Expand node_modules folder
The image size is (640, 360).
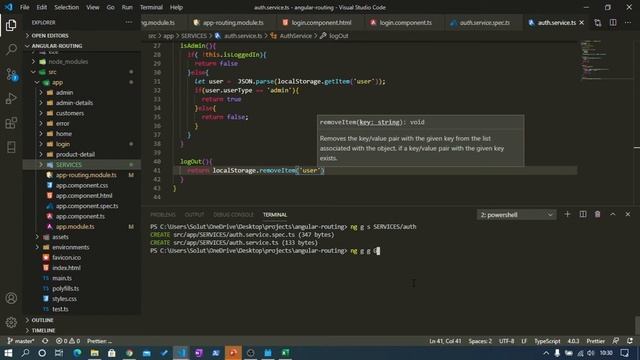pos(82,62)
